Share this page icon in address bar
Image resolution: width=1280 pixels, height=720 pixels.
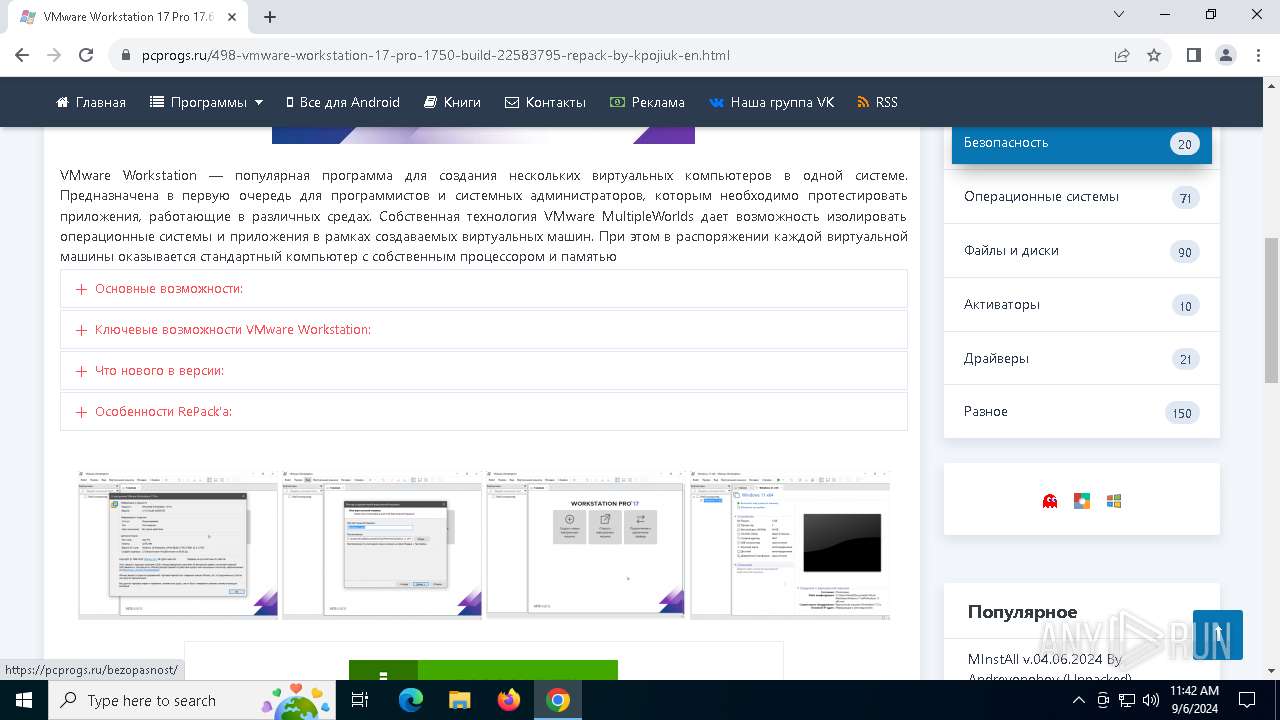tap(1122, 55)
